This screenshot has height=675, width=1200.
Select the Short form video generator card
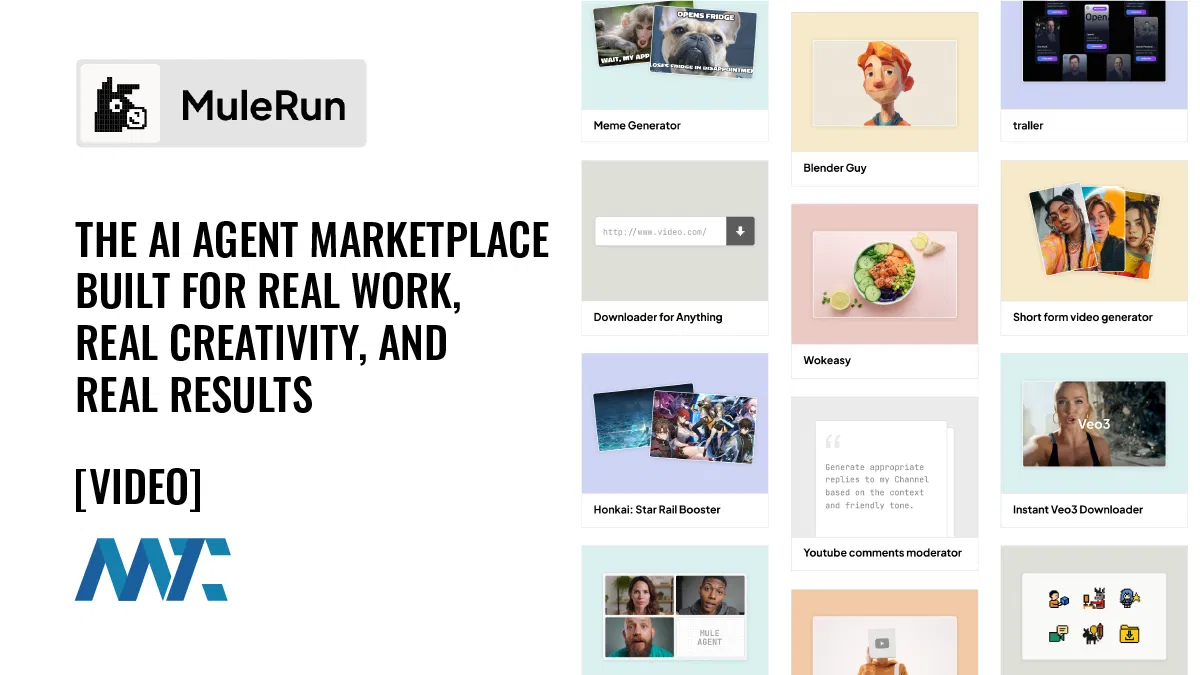point(1093,230)
